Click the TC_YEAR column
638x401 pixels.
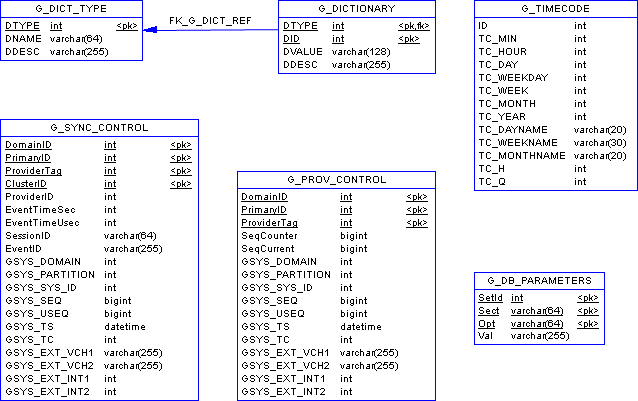click(x=502, y=117)
